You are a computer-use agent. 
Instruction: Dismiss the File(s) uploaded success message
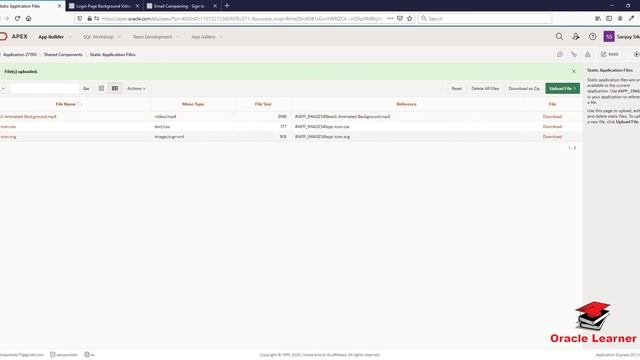573,71
